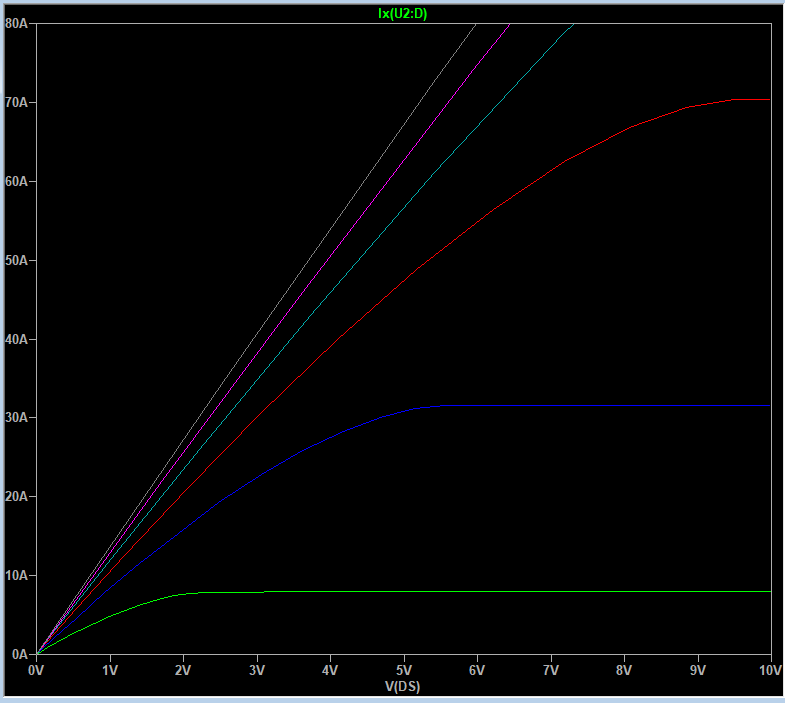The image size is (785, 703).
Task: Click the 6V horizontal axis value
Action: (x=477, y=670)
